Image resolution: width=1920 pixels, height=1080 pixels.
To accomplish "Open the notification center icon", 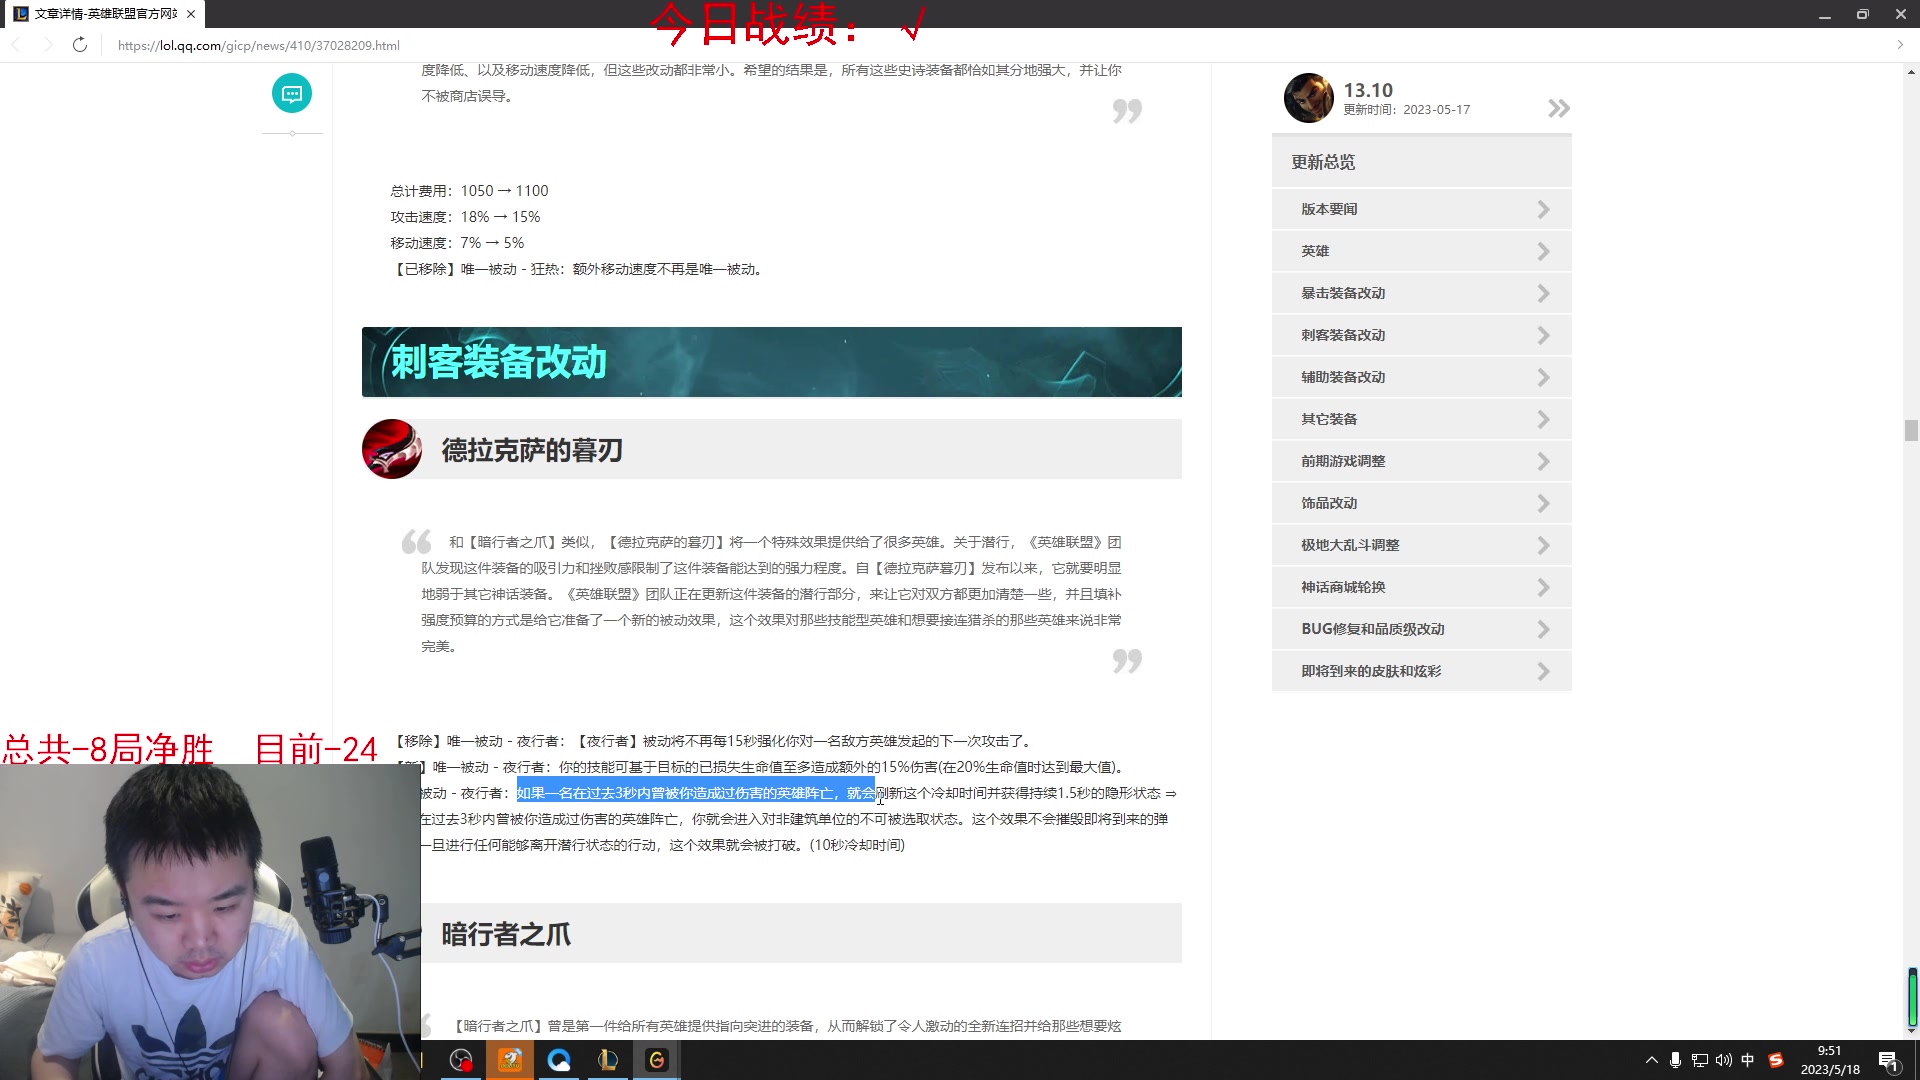I will (1889, 1061).
